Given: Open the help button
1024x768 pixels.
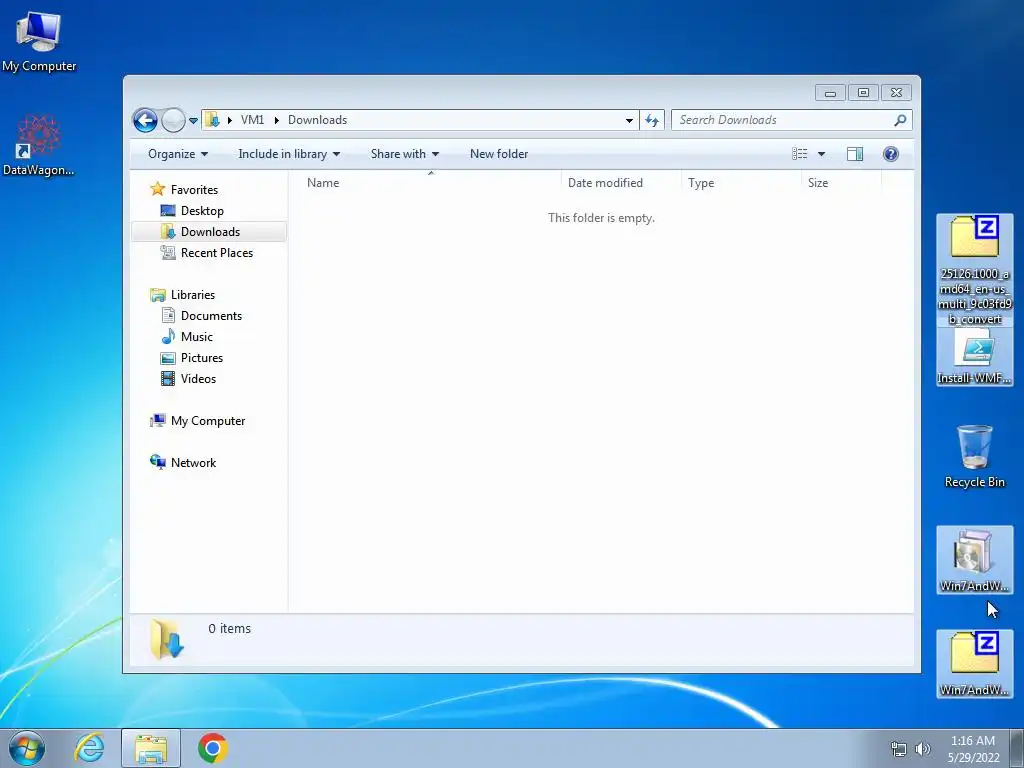Looking at the screenshot, I should [x=891, y=154].
